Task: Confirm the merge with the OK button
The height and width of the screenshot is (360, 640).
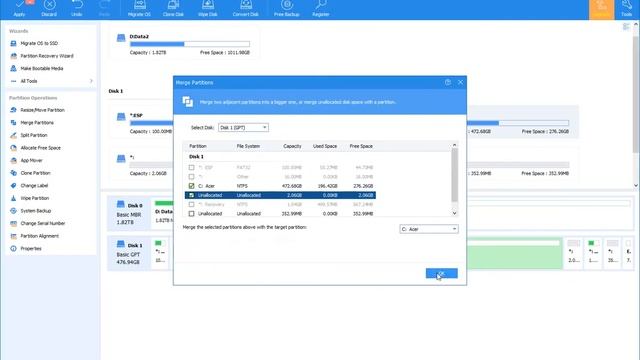Action: click(442, 273)
